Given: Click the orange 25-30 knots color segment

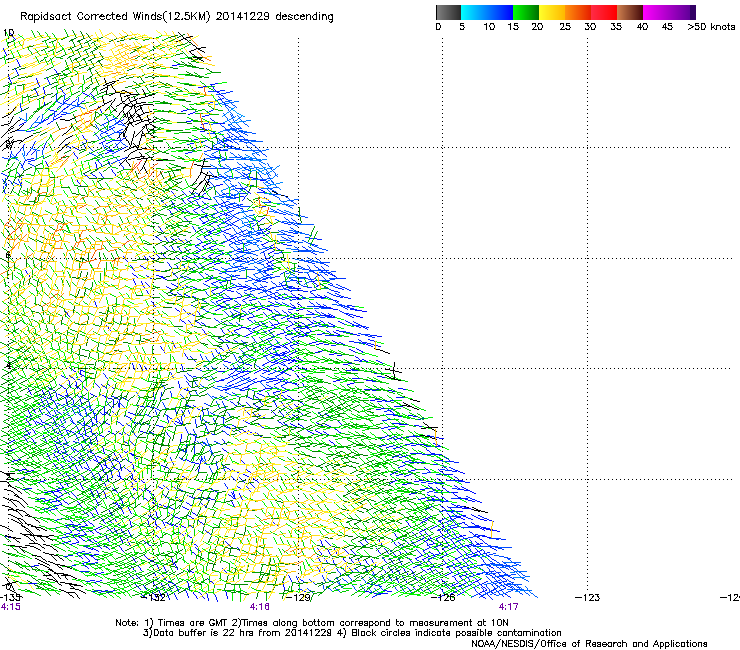Looking at the screenshot, I should coord(578,12).
